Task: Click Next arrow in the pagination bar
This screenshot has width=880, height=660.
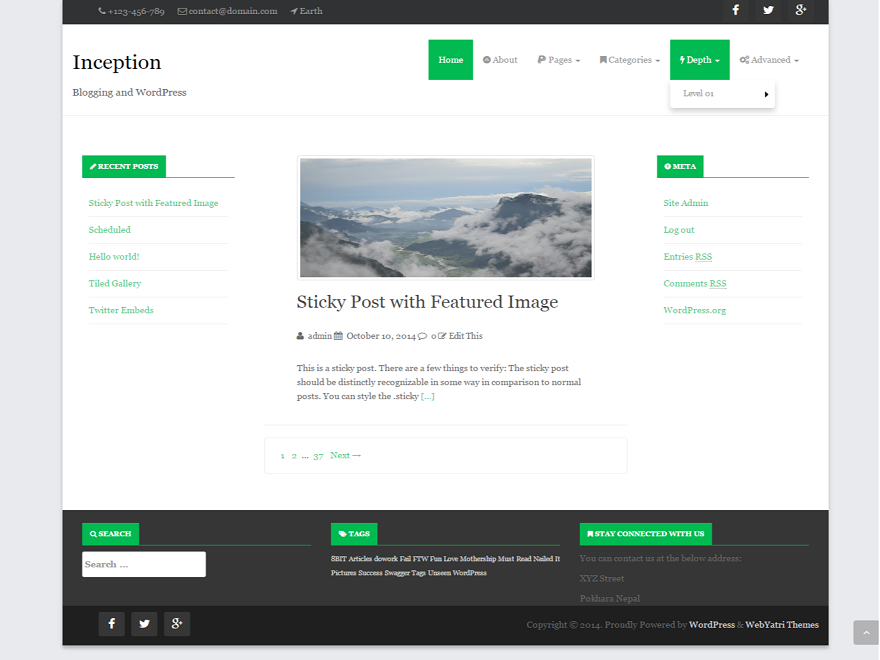Action: click(345, 455)
